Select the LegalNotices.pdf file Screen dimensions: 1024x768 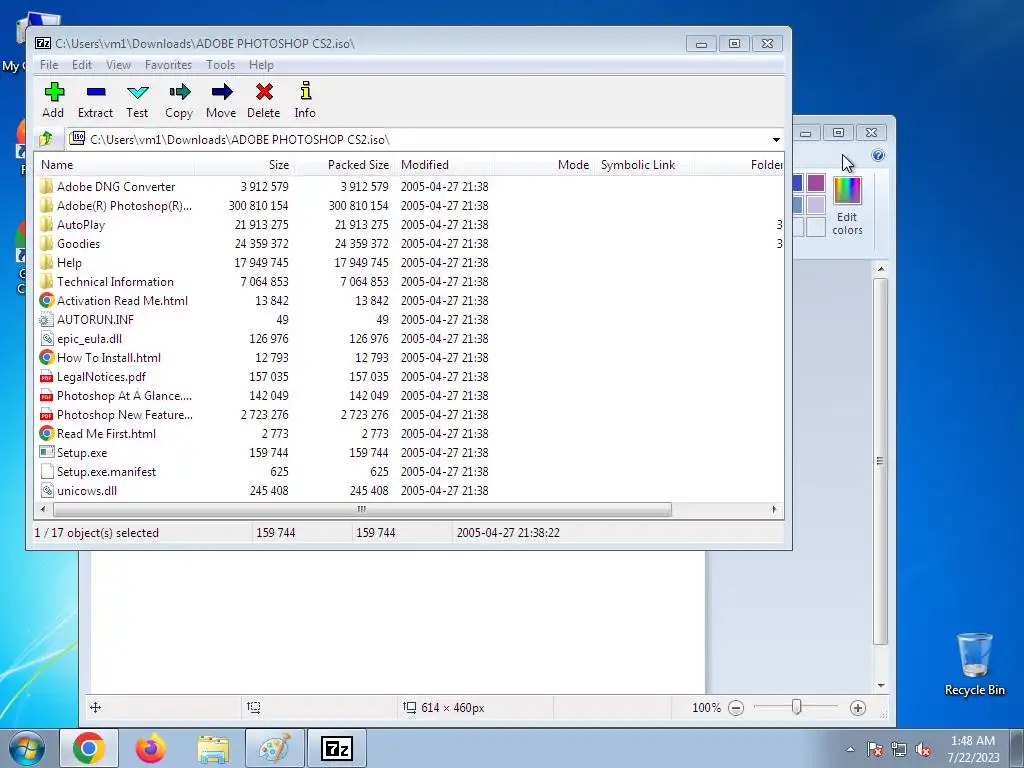point(101,376)
